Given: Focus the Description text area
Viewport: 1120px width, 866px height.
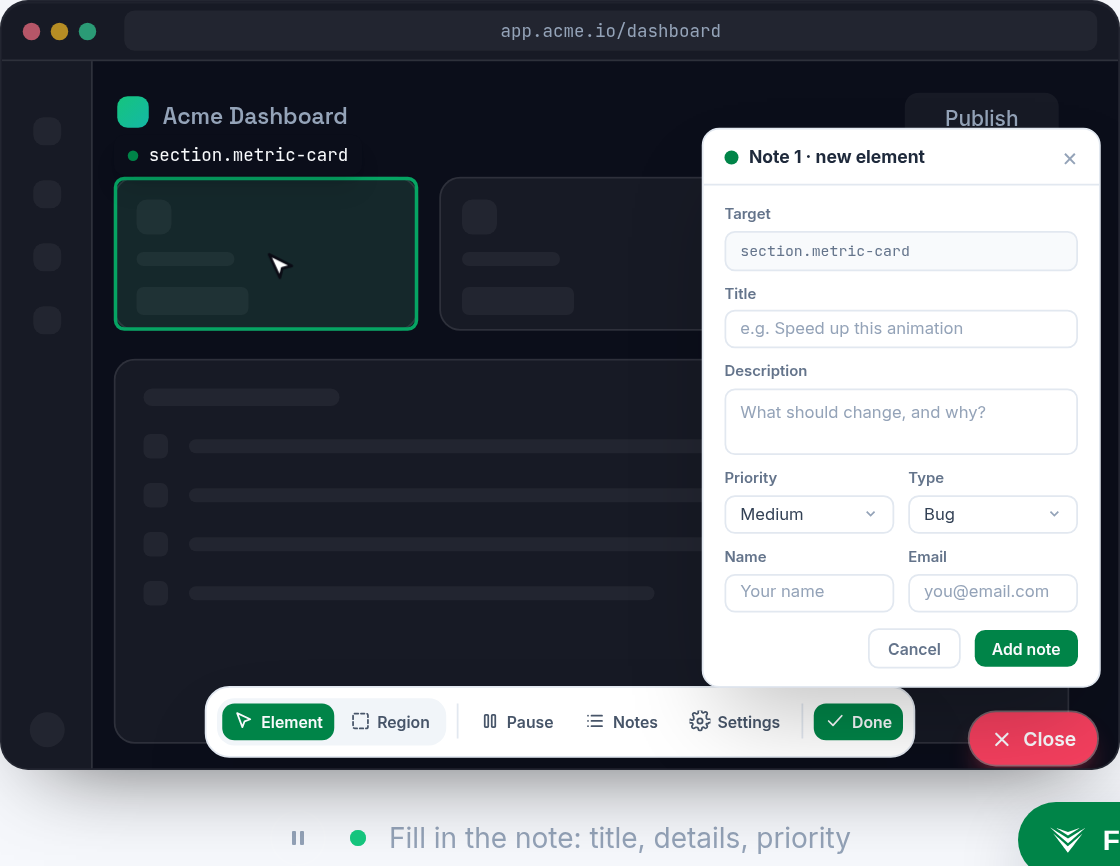Looking at the screenshot, I should [x=901, y=422].
